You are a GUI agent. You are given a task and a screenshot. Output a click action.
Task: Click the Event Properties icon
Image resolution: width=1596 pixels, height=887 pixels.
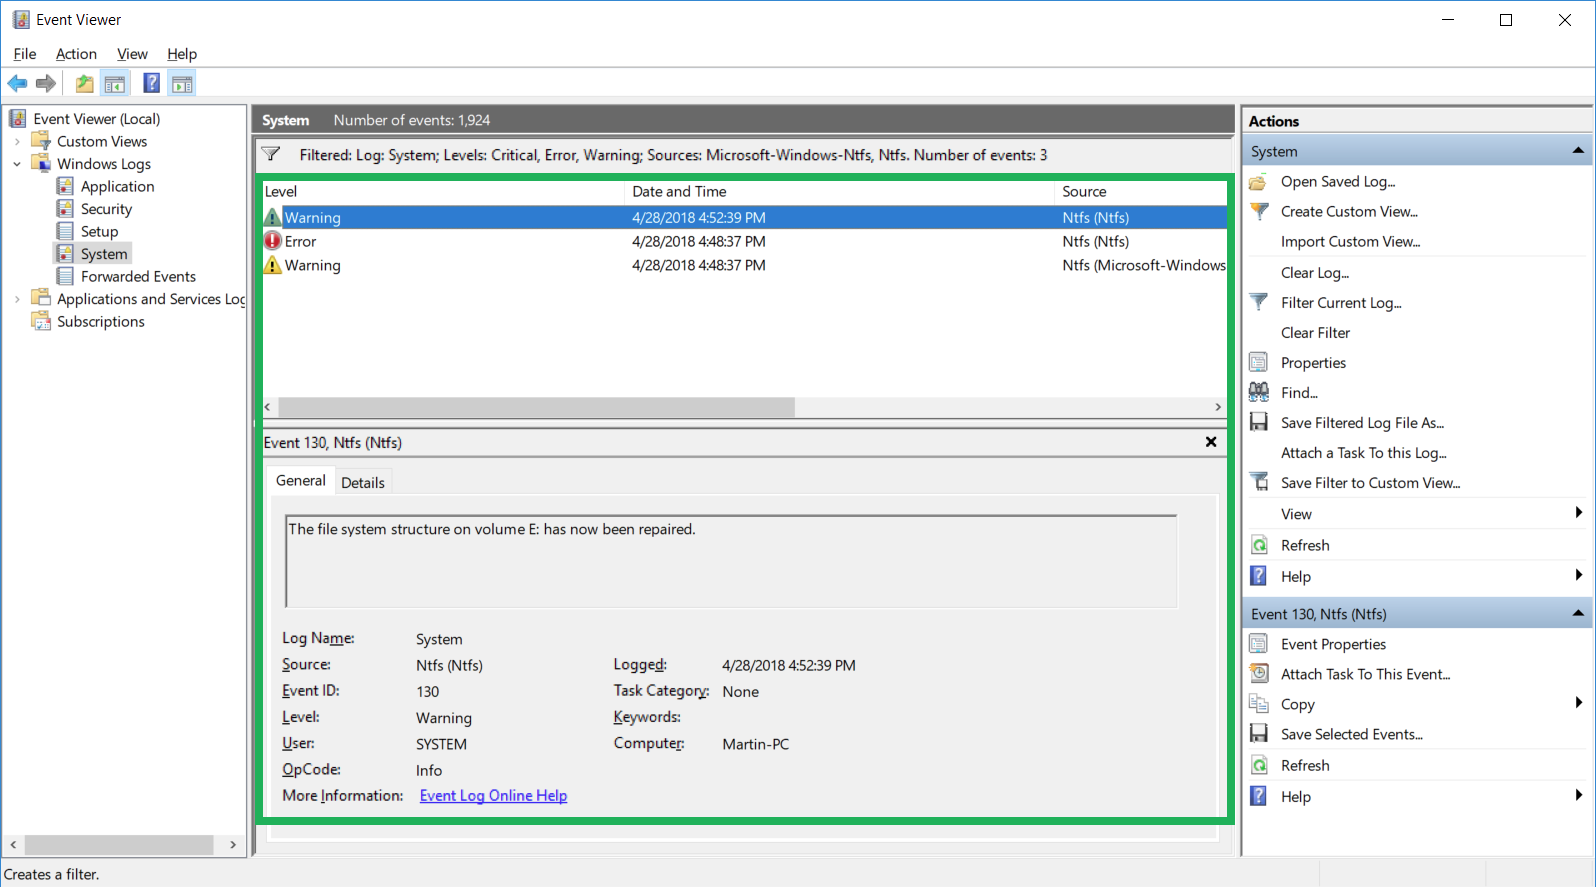point(1259,644)
